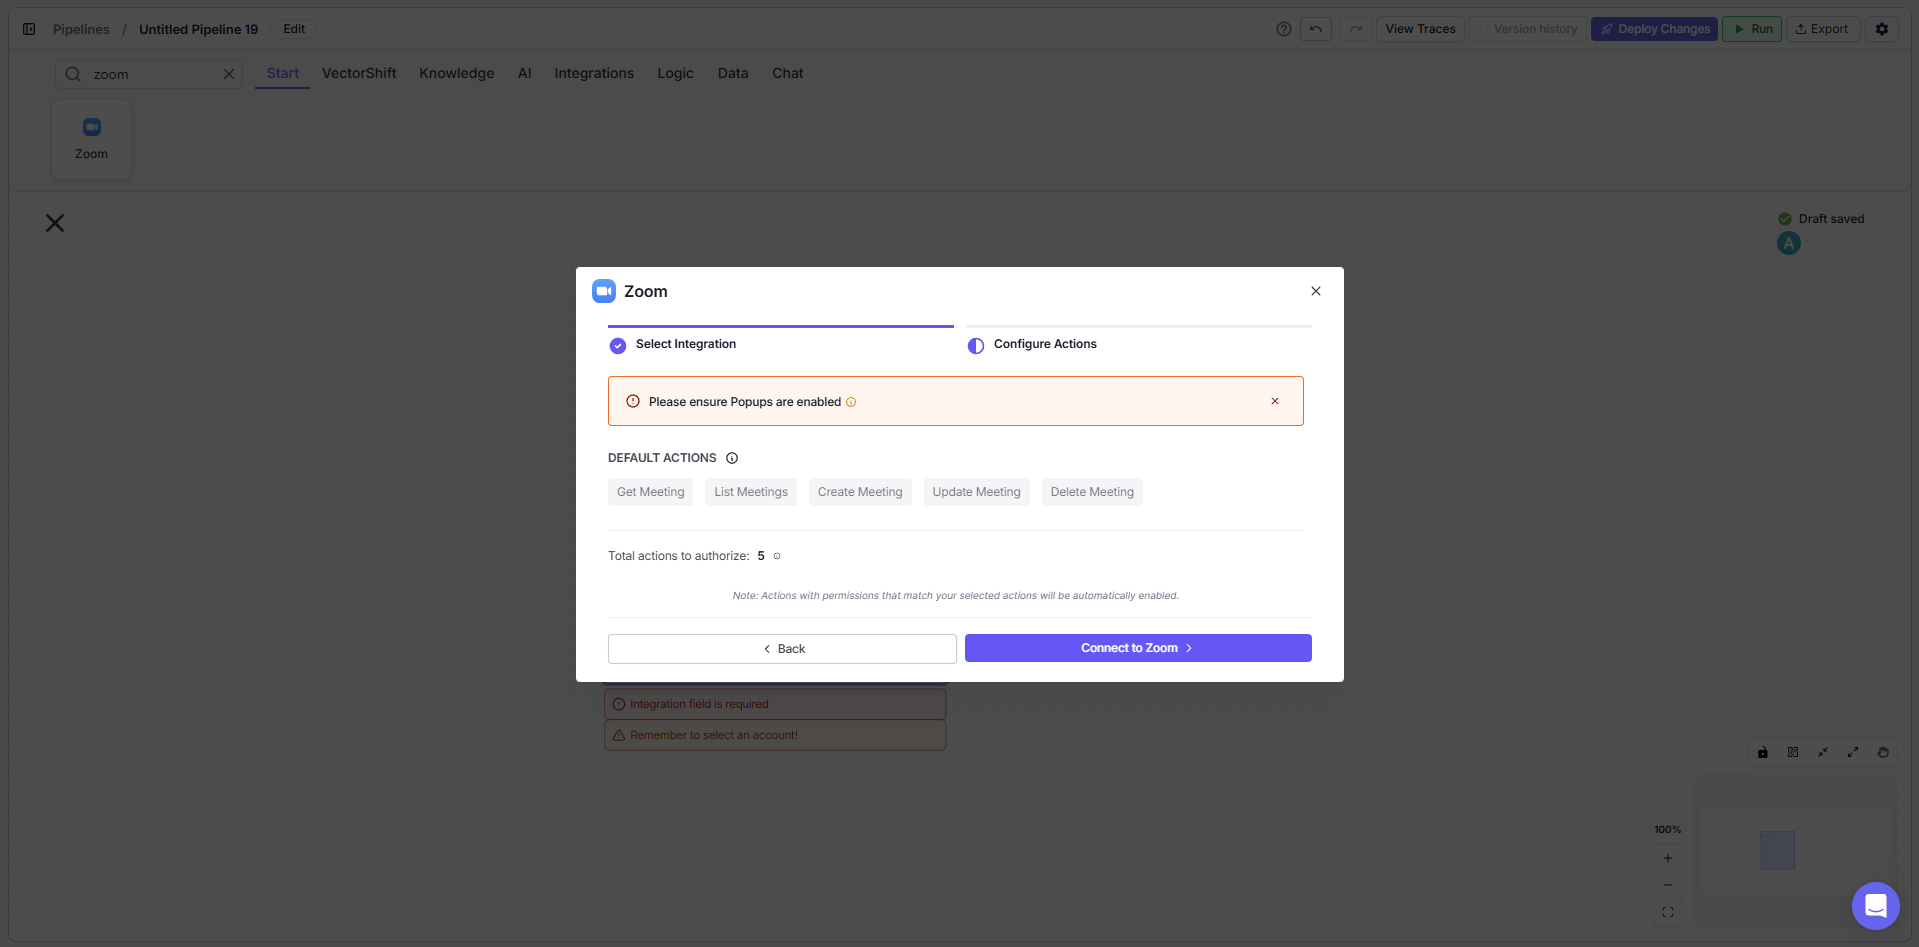Click the Export button
This screenshot has width=1919, height=947.
pos(1822,29)
